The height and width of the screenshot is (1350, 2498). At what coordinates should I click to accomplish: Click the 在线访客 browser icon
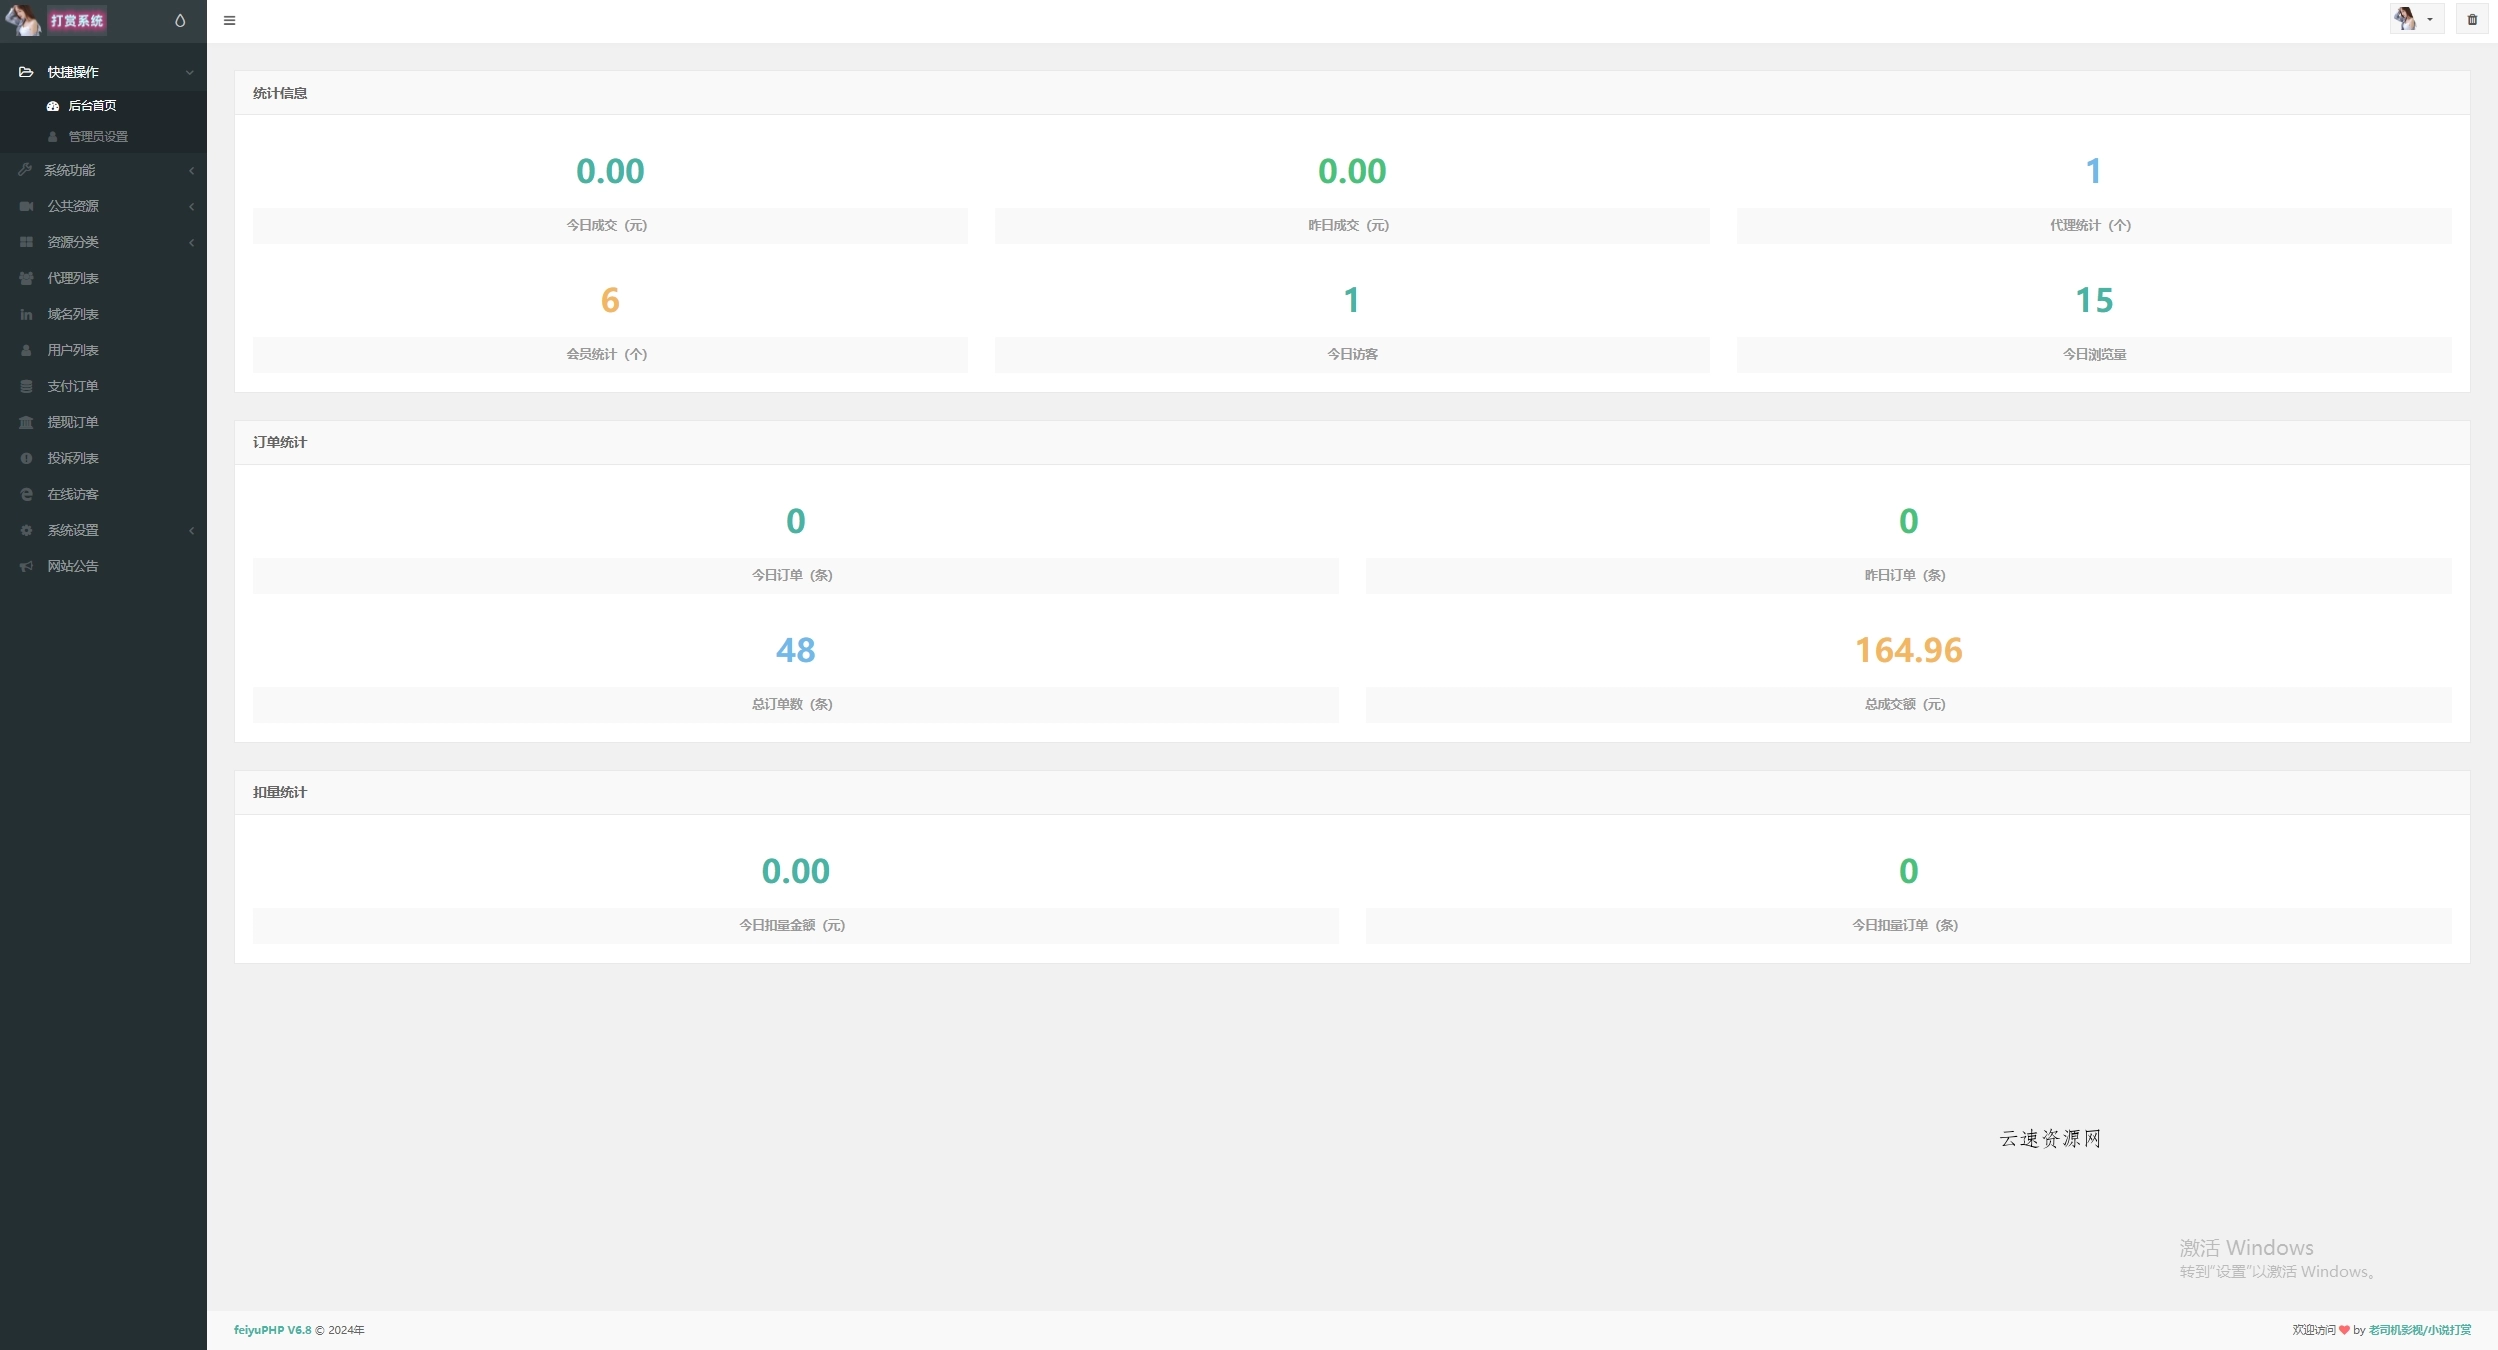click(26, 494)
